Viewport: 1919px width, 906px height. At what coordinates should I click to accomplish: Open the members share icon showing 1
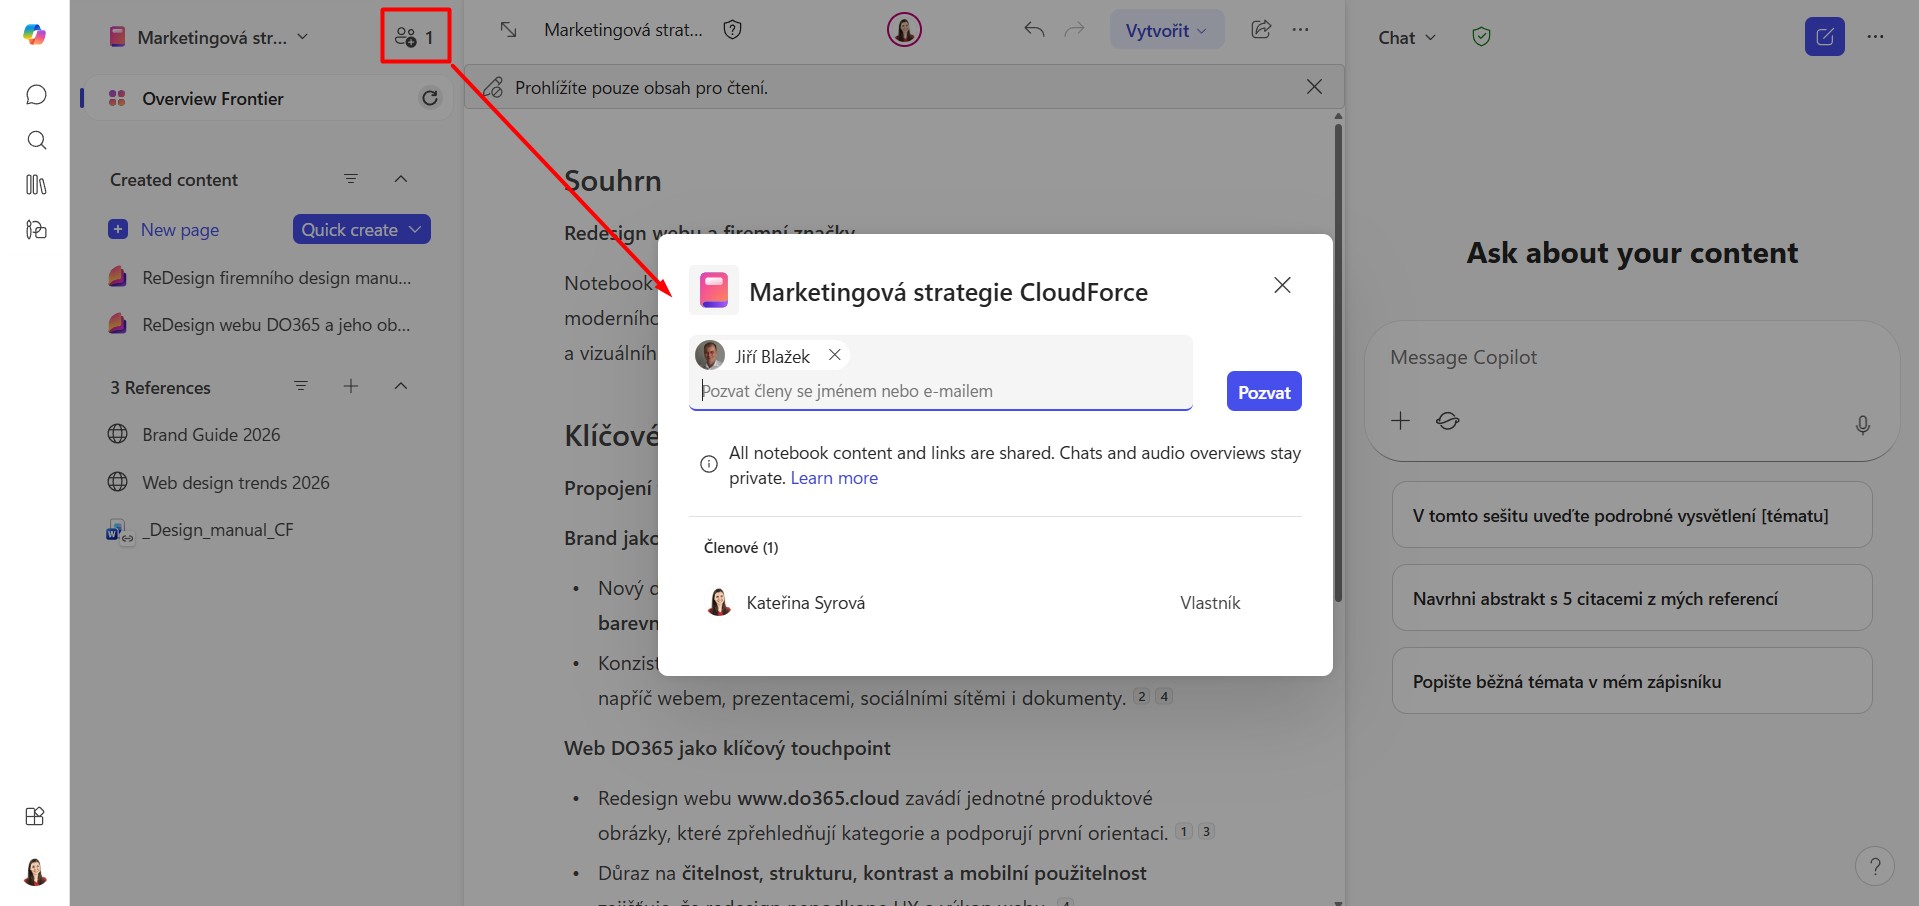[415, 37]
